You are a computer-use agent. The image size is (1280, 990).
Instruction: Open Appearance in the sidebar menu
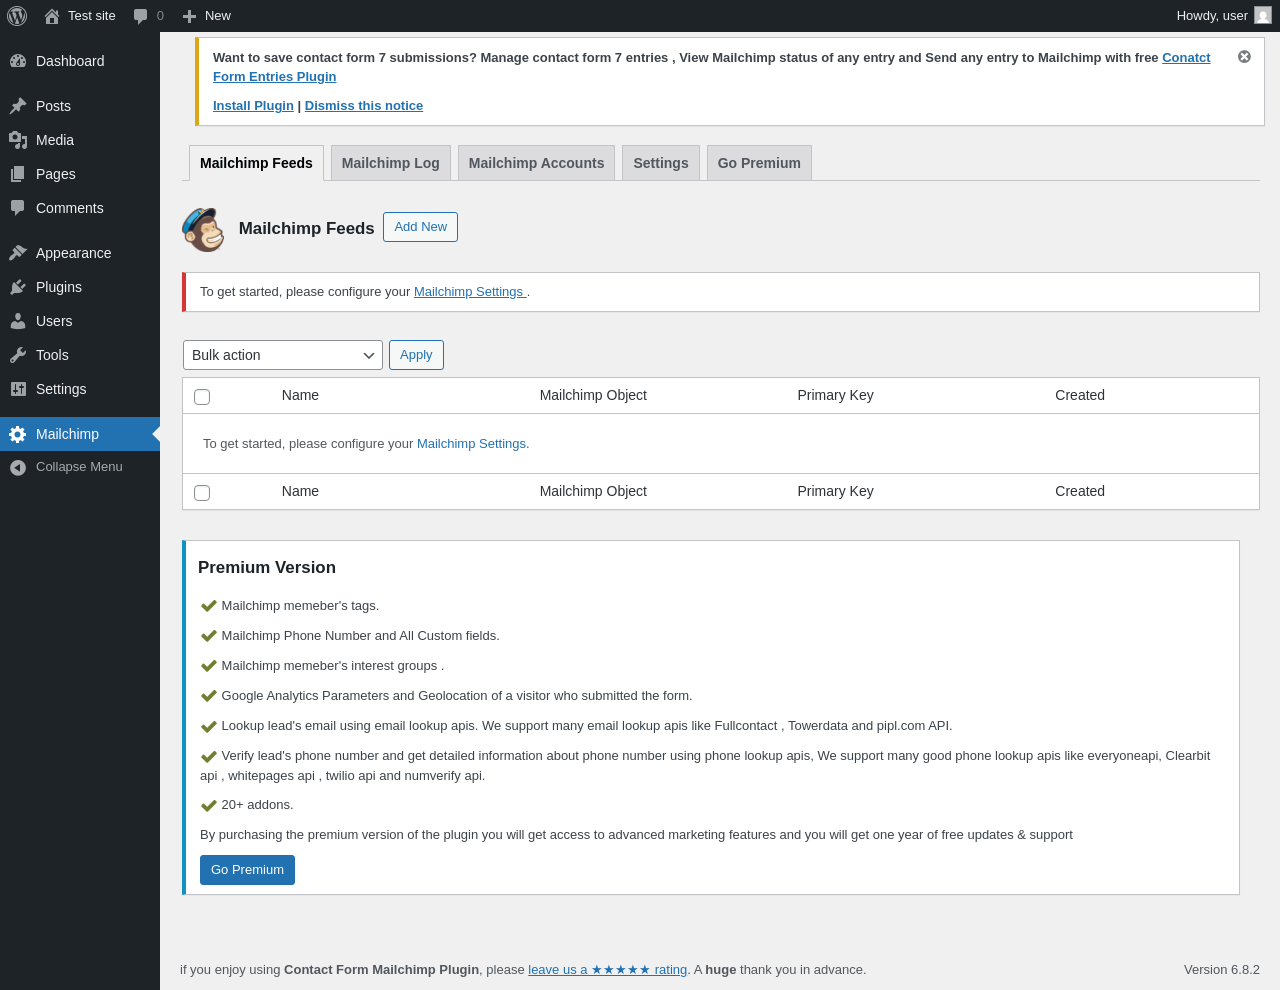[80, 253]
